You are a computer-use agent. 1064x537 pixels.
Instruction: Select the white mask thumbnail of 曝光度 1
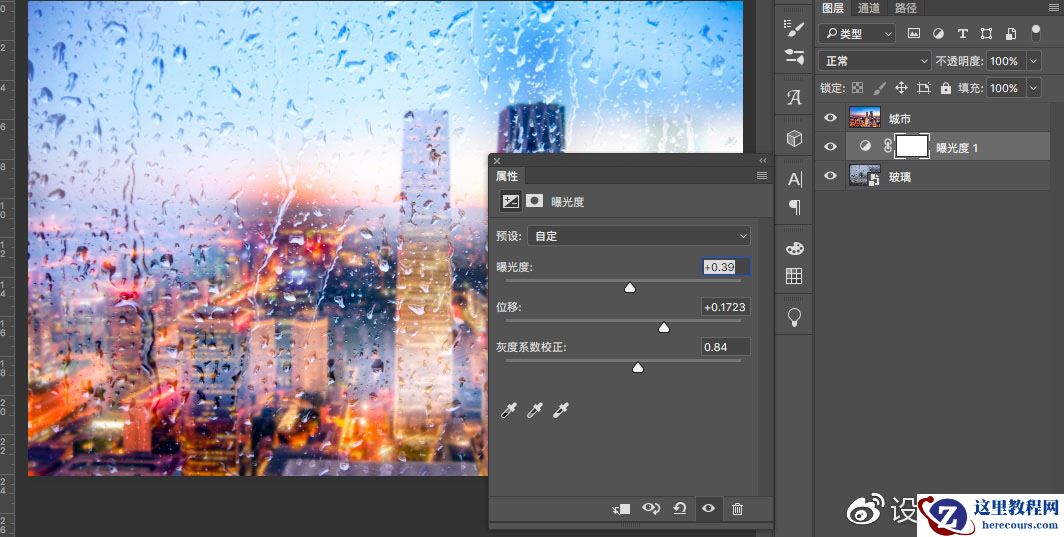[x=912, y=147]
